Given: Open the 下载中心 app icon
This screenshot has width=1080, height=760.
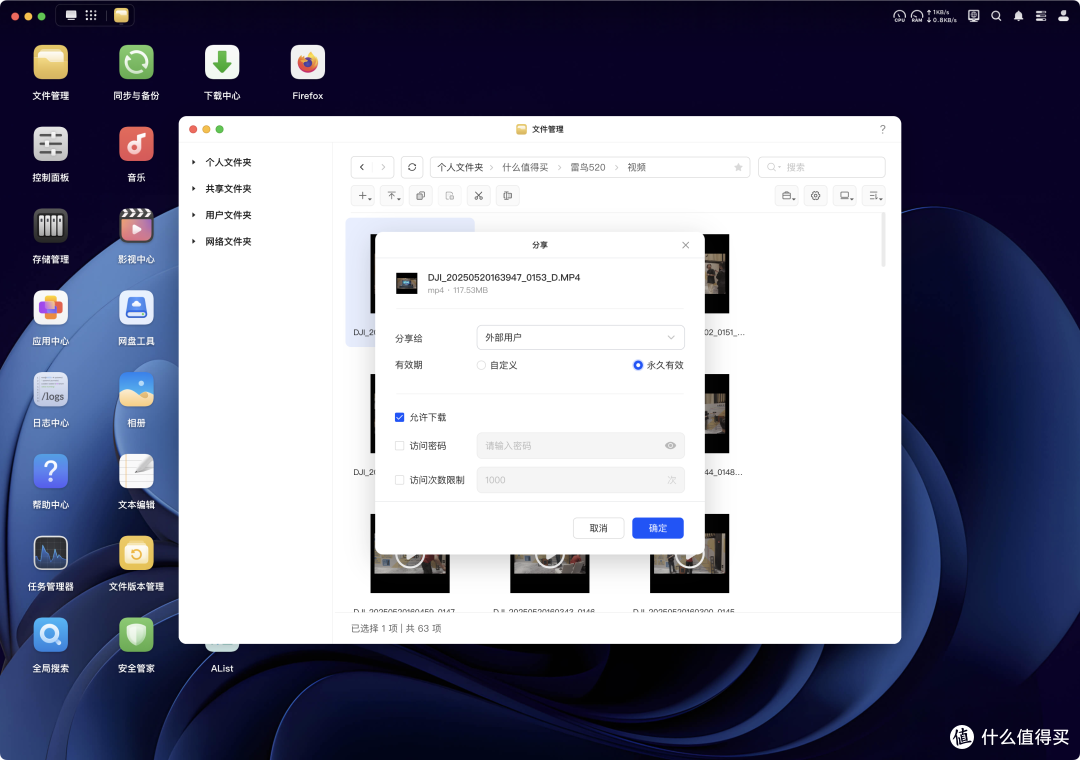Looking at the screenshot, I should (222, 63).
